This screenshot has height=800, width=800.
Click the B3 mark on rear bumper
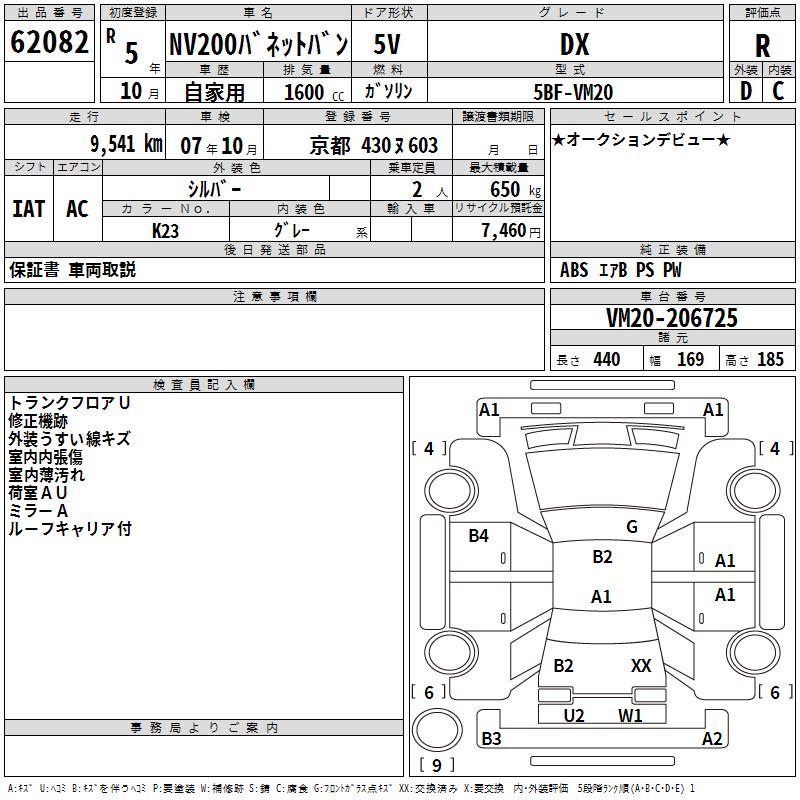[x=491, y=738]
